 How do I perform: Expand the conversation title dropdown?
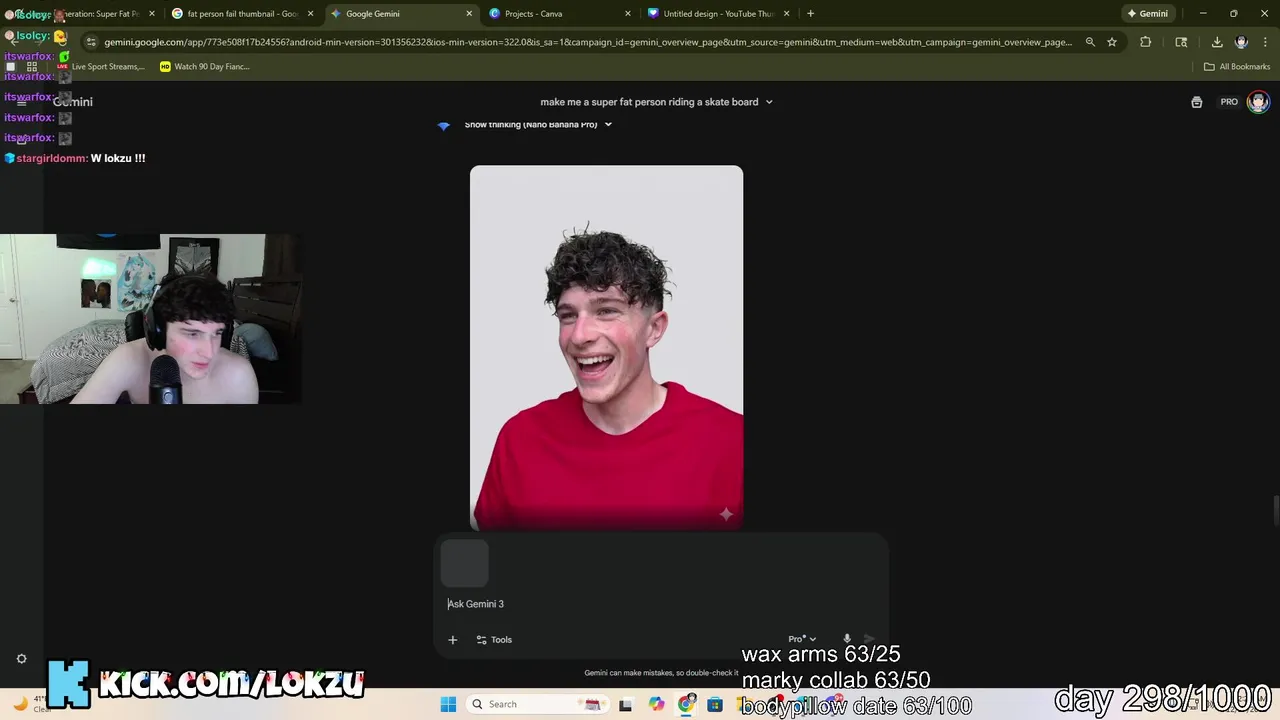tap(768, 102)
